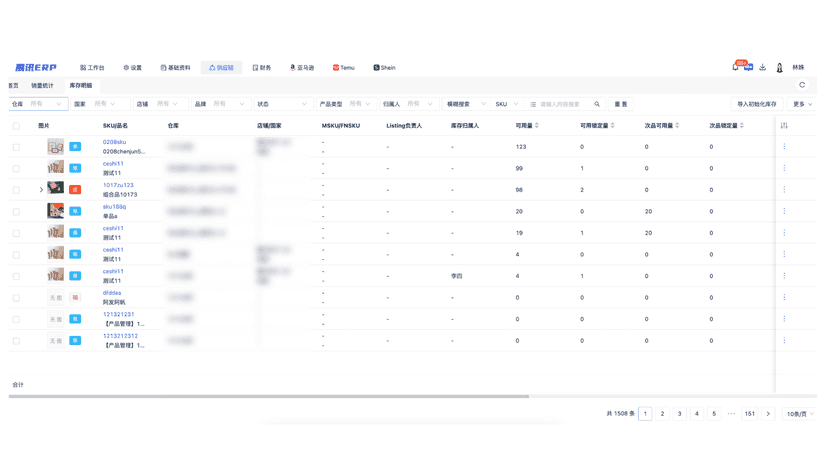Check the box for sku188q row
The height and width of the screenshot is (466, 828).
tap(16, 211)
